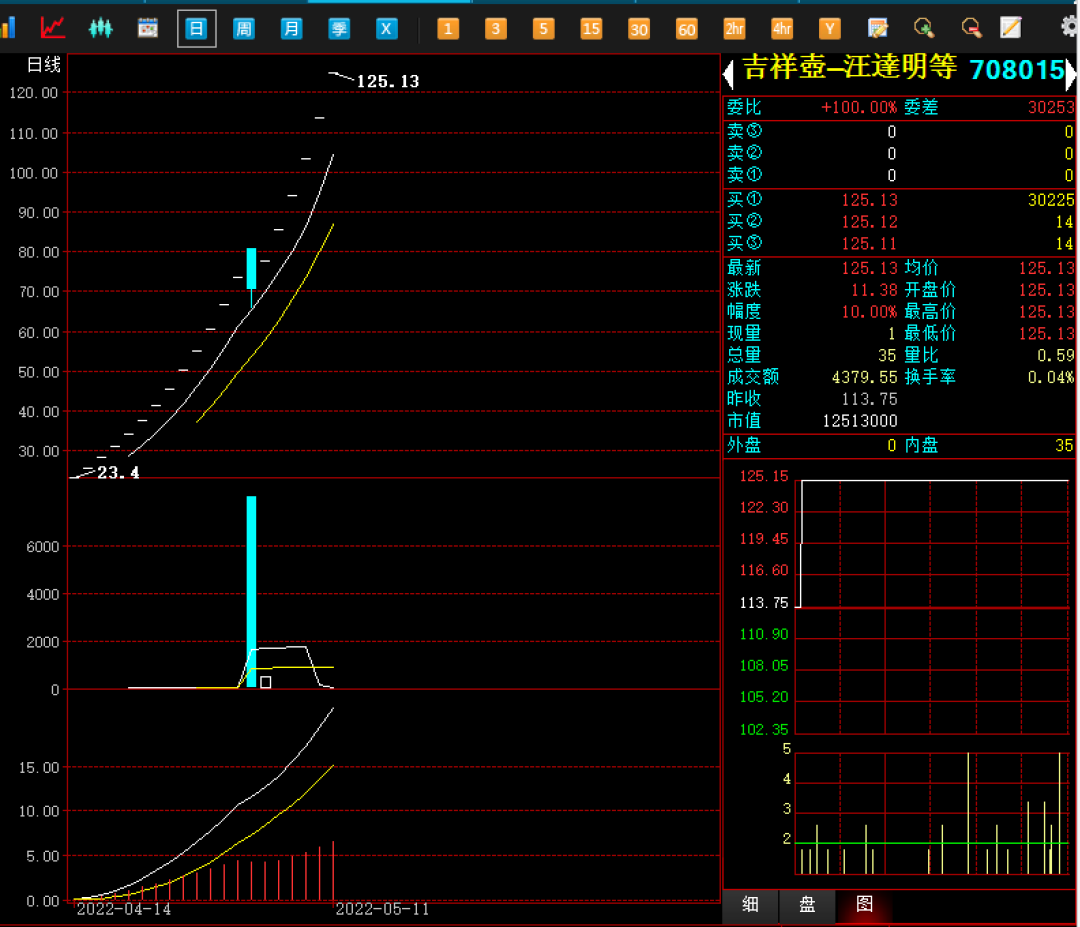Select the 2hr chart button
Viewport: 1080px width, 927px height.
coord(734,29)
